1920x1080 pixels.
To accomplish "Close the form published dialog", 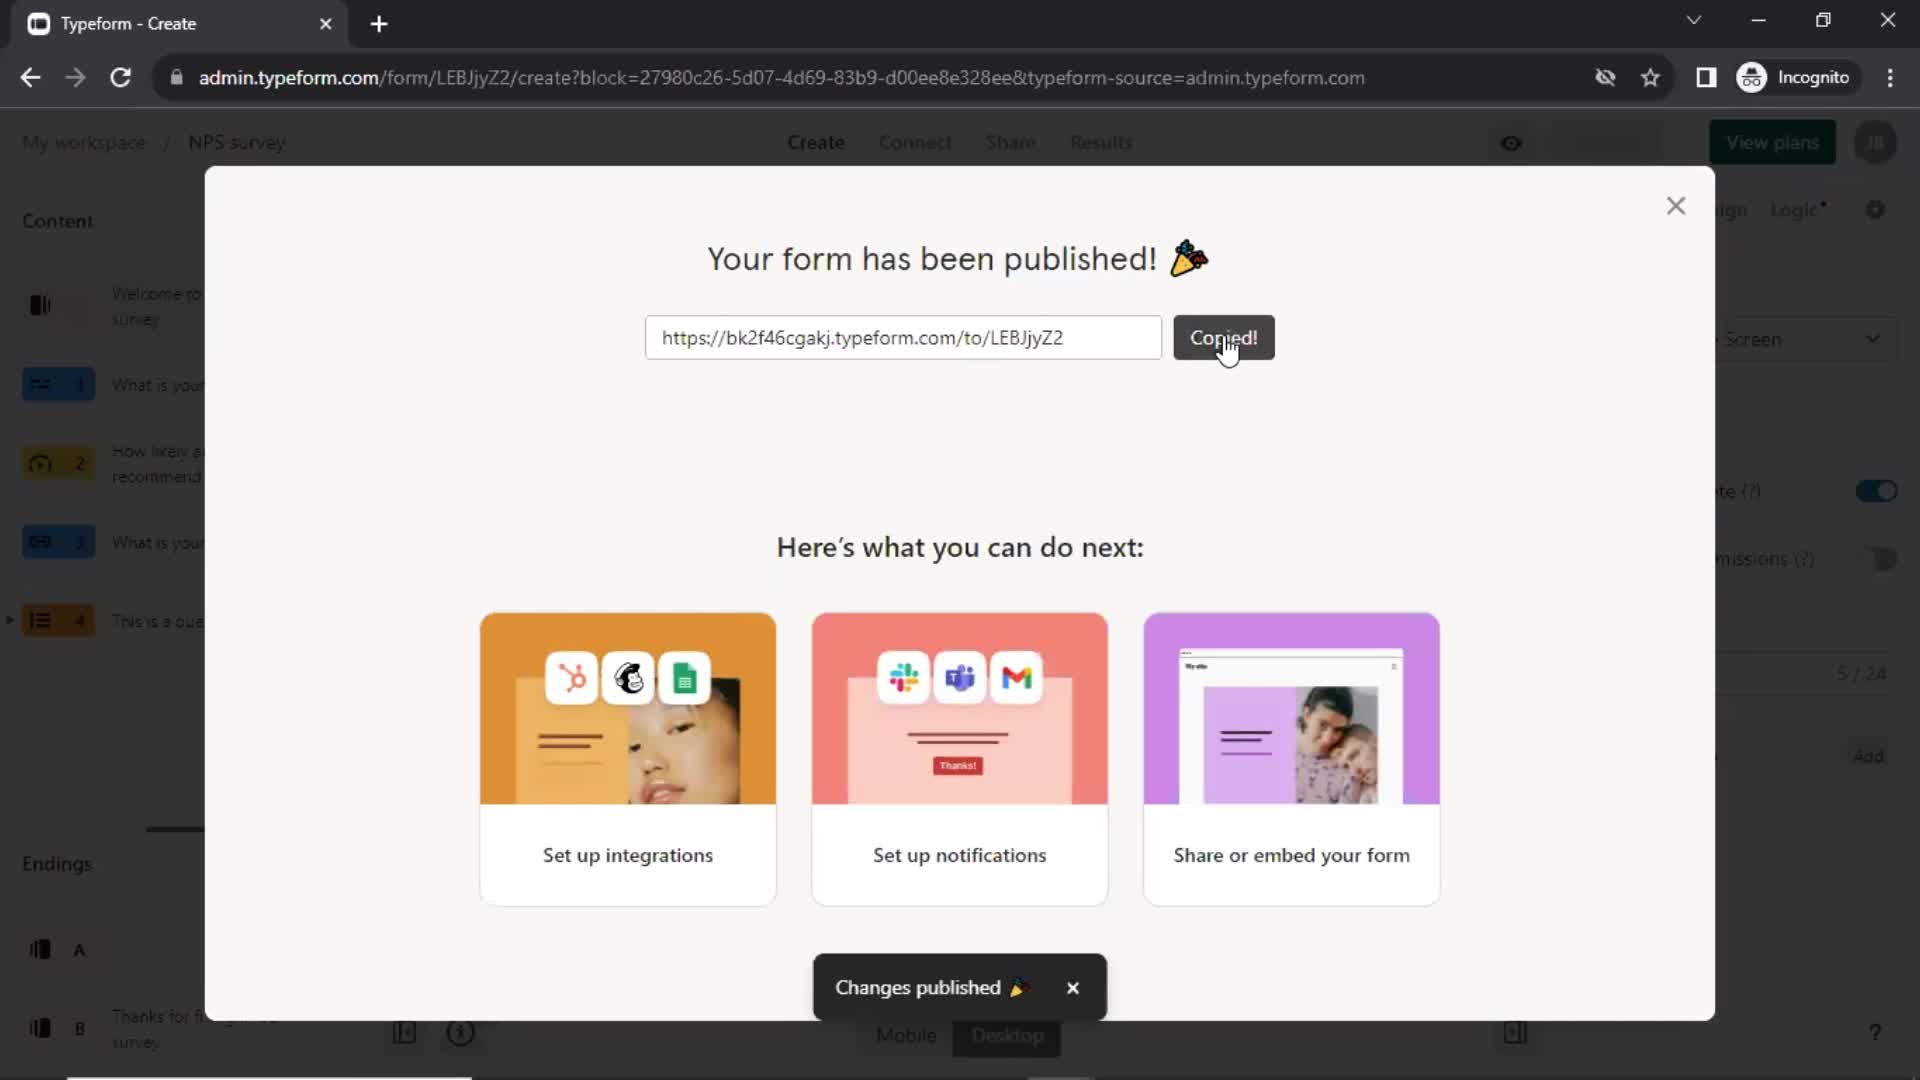I will point(1676,206).
